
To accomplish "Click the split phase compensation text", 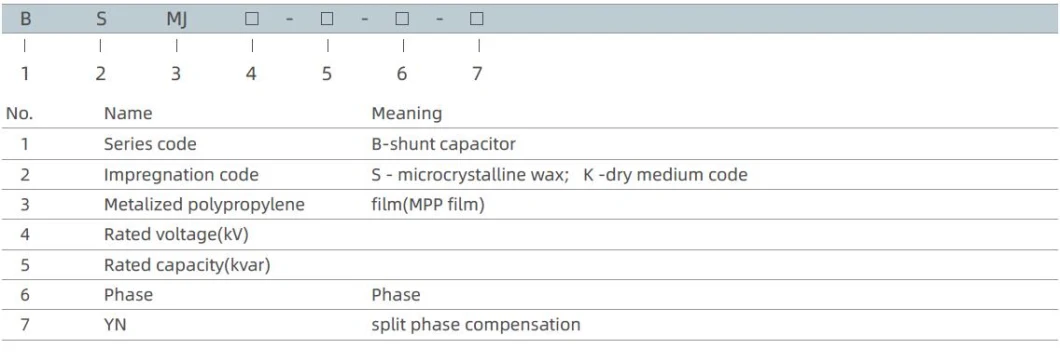I will point(476,325).
